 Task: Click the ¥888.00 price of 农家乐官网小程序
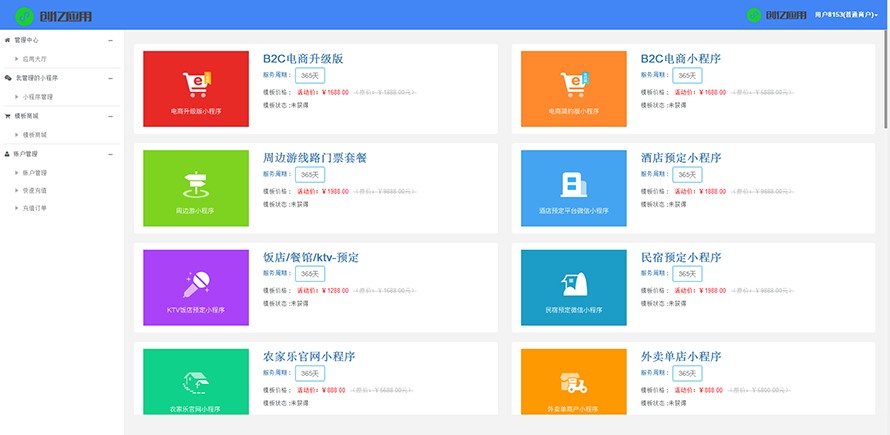(x=334, y=390)
